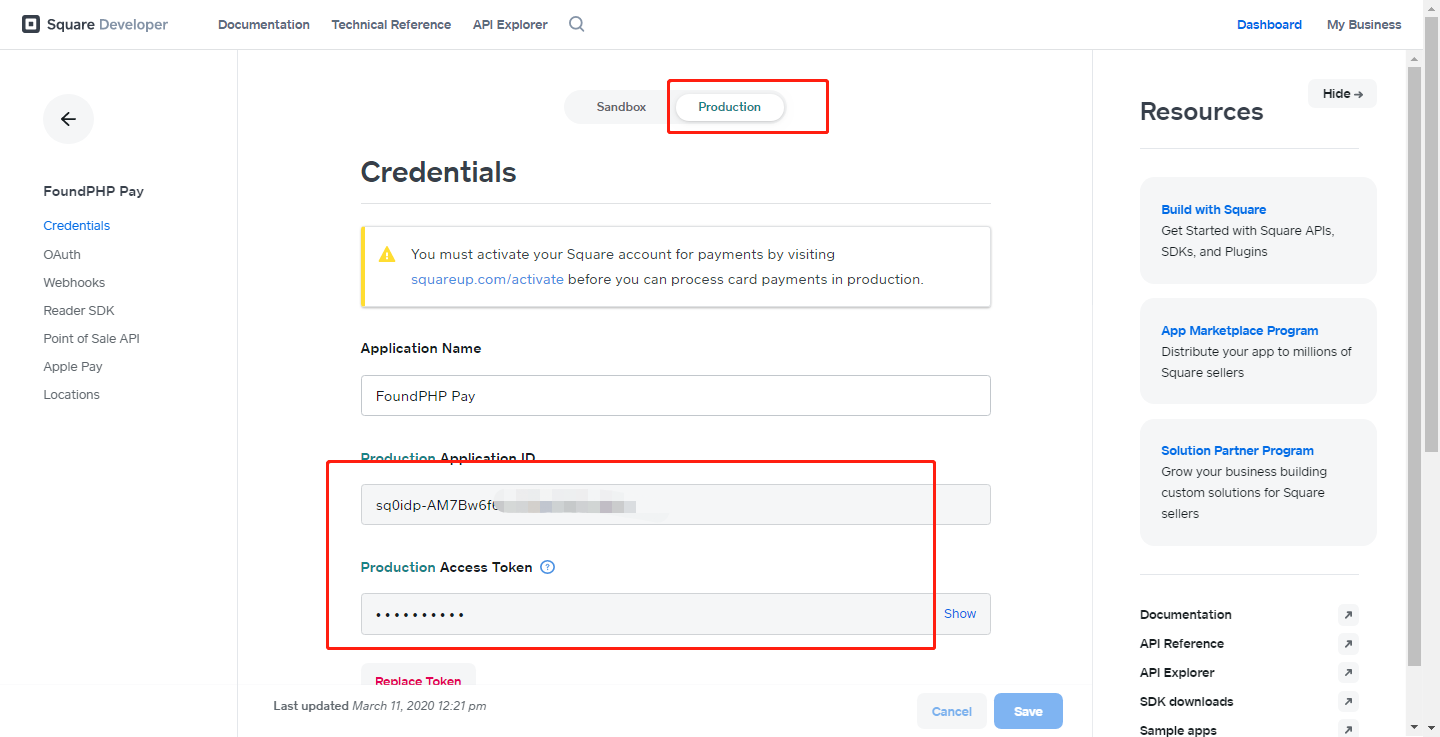Open Technical Reference in top navigation
This screenshot has width=1440, height=737.
click(x=391, y=25)
